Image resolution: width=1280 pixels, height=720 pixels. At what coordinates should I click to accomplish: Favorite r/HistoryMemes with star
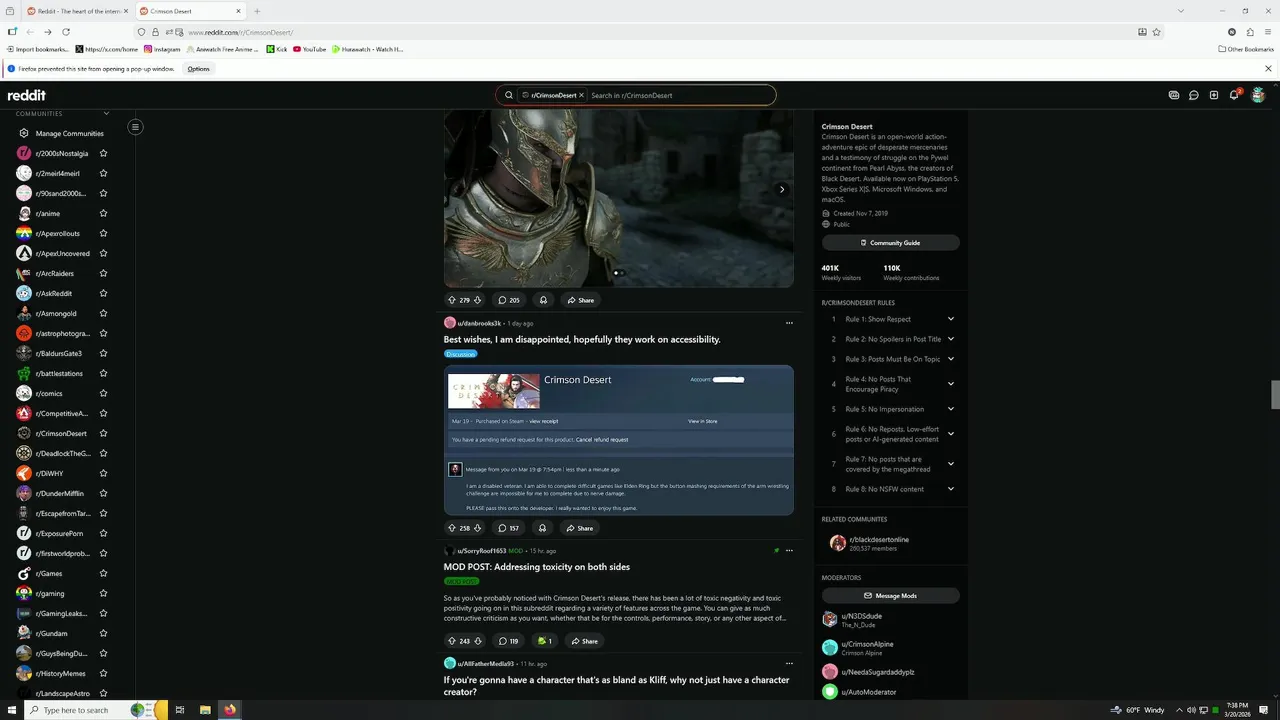point(103,673)
